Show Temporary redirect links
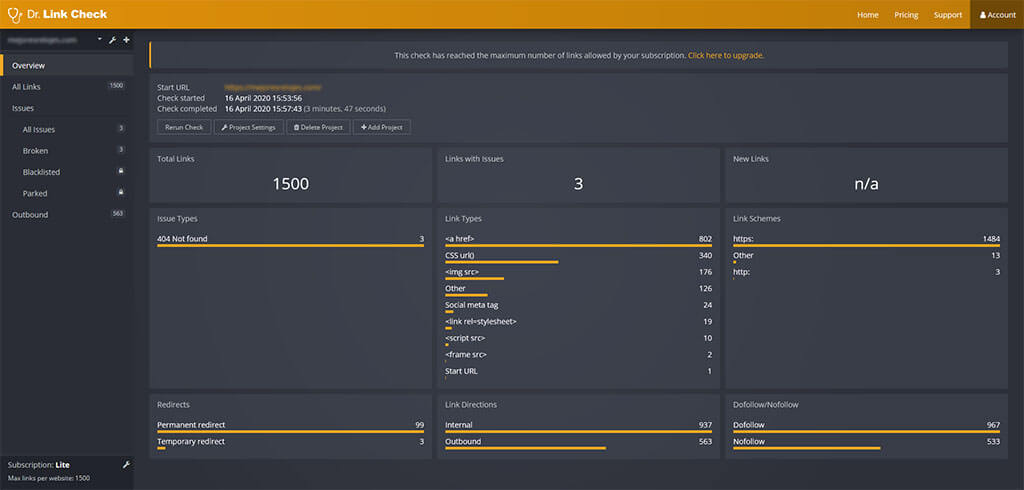This screenshot has height=490, width=1024. point(291,443)
